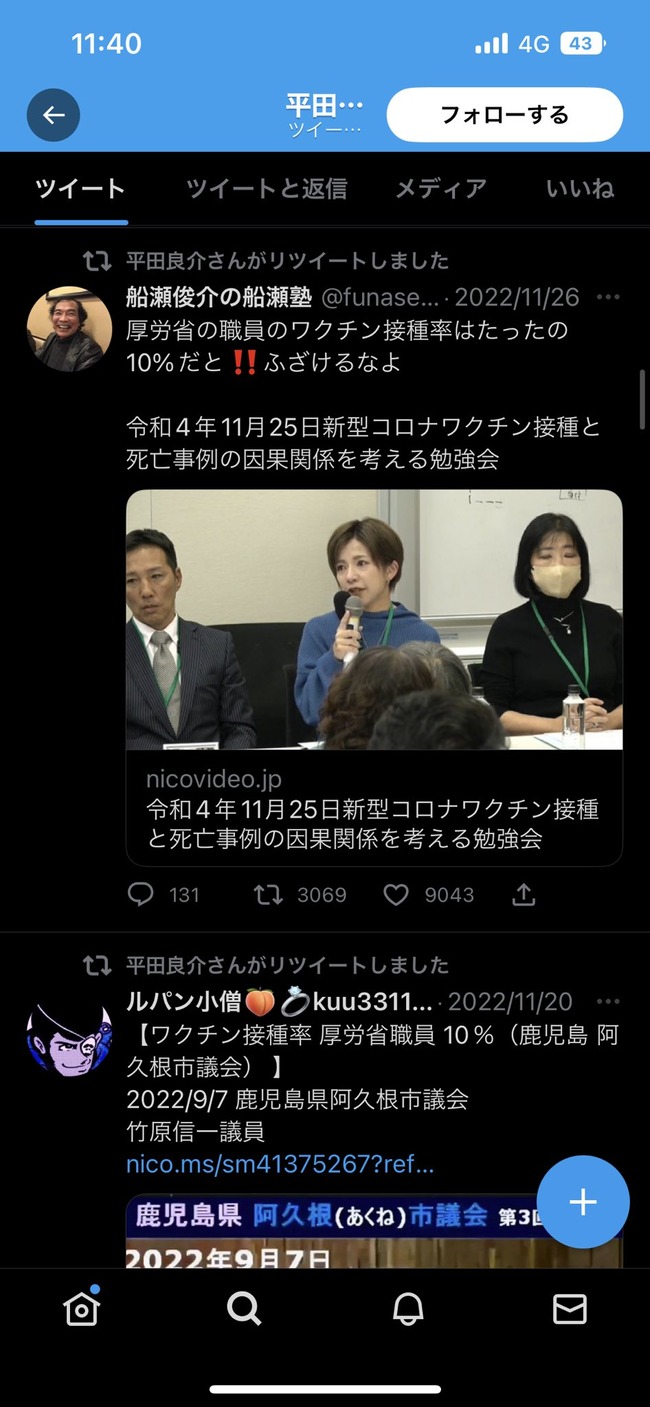
Task: Share the 船瀬塾 tweet via share icon
Action: (x=523, y=894)
